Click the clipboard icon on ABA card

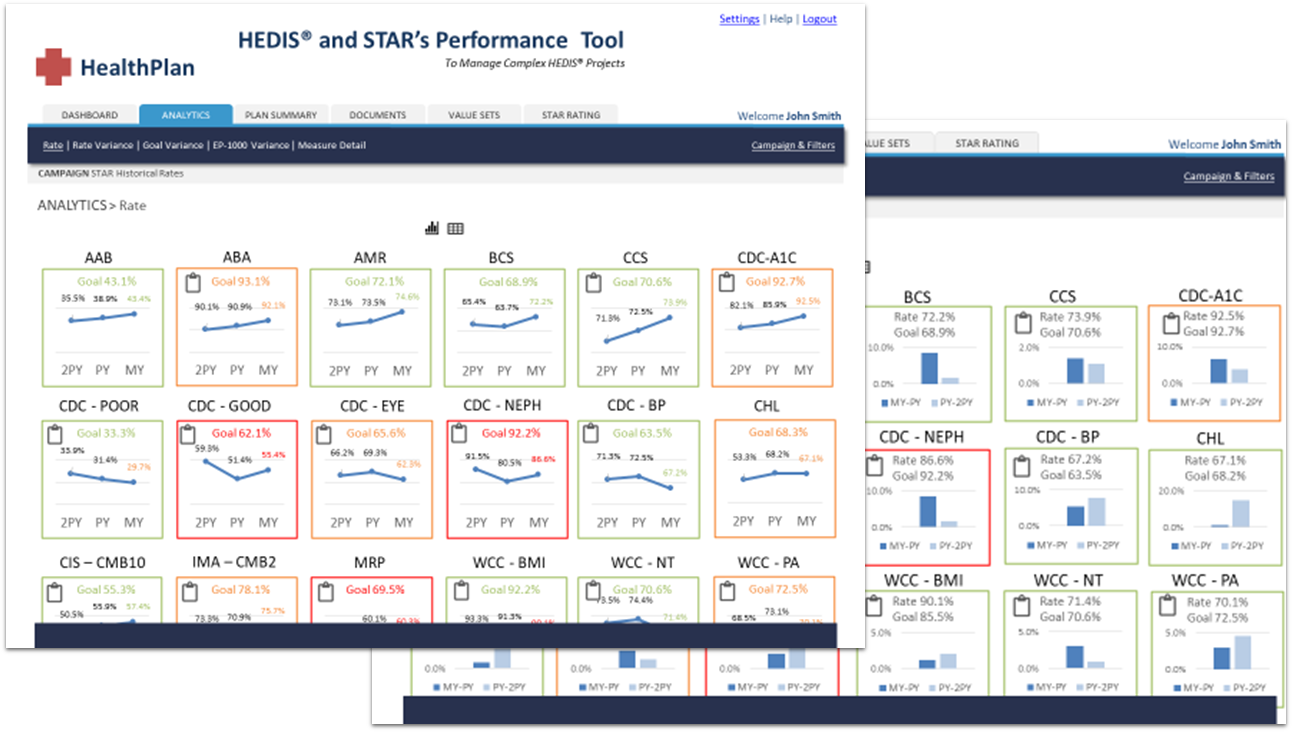[x=189, y=284]
